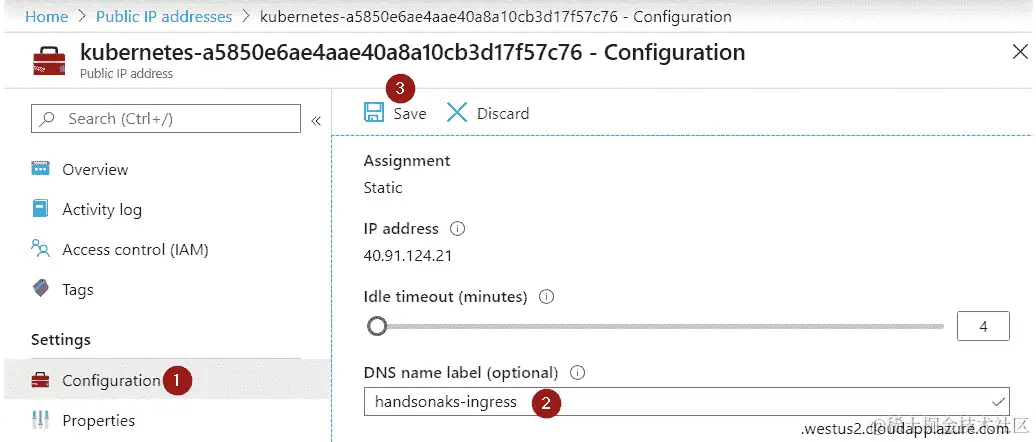
Task: Click the blade title kubernetes-a5850e6ae4aae40a8a10cb3d17f57c76 - Configuration
Action: tap(412, 52)
